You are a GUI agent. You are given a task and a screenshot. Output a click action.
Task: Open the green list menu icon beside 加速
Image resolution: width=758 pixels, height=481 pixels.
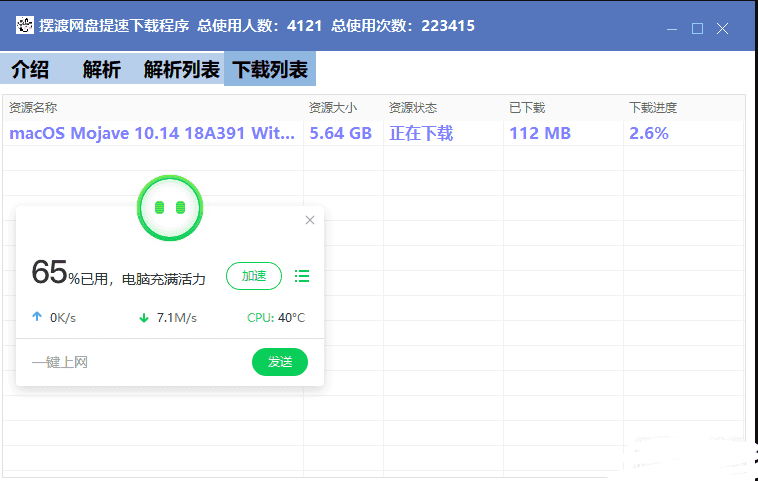pos(302,276)
